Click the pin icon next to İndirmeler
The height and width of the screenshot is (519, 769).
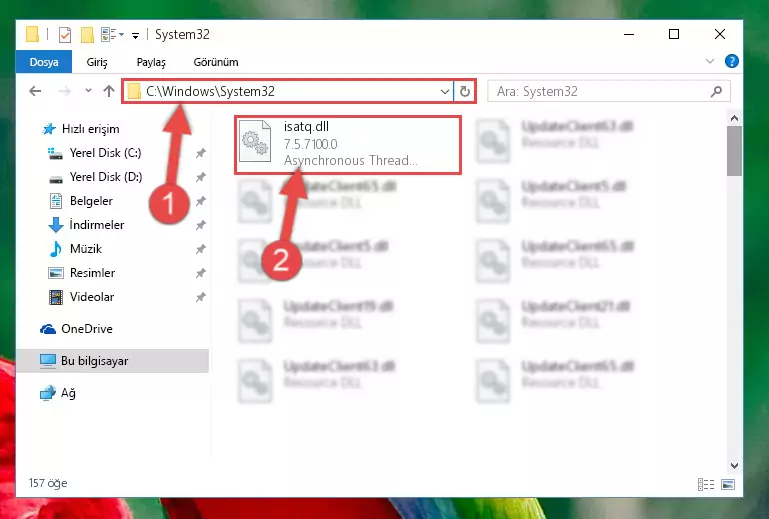(200, 225)
